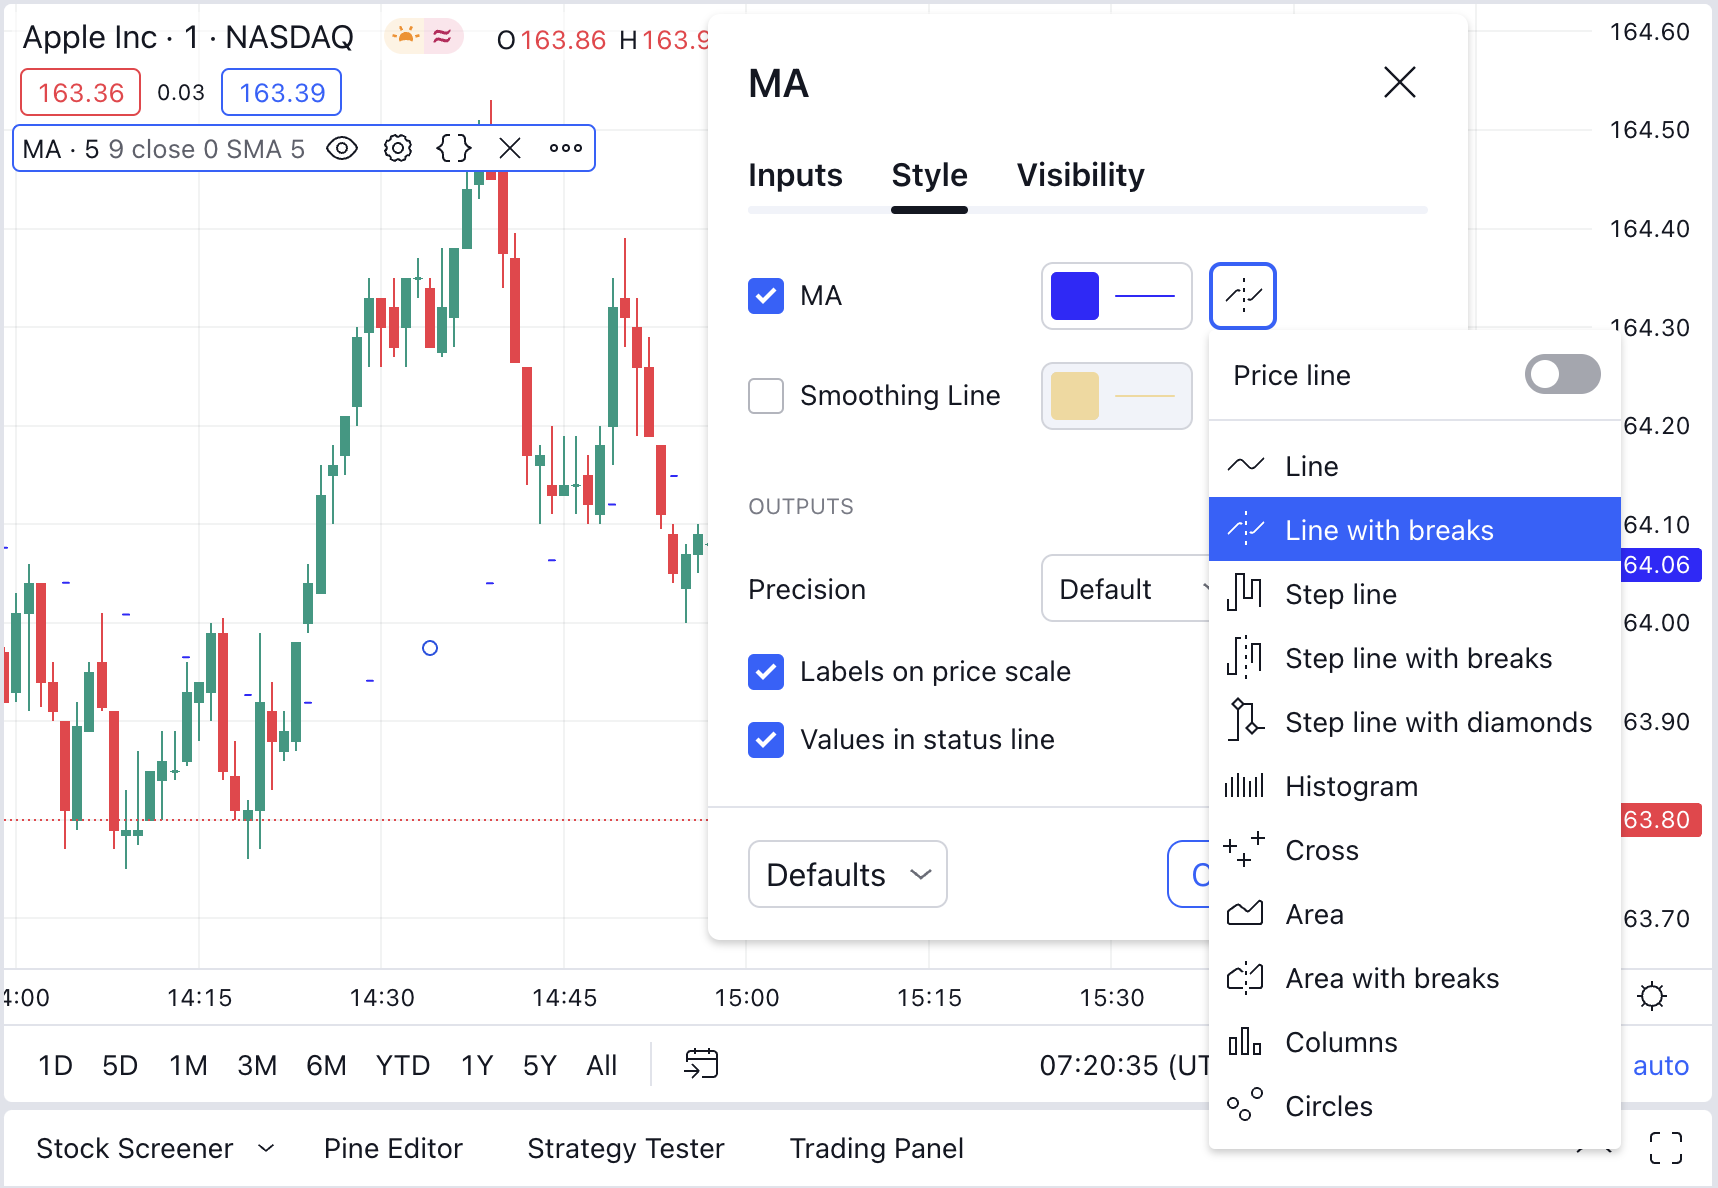Viewport: 1718px width, 1188px height.
Task: Check the Smoothing Line checkbox
Action: click(766, 396)
